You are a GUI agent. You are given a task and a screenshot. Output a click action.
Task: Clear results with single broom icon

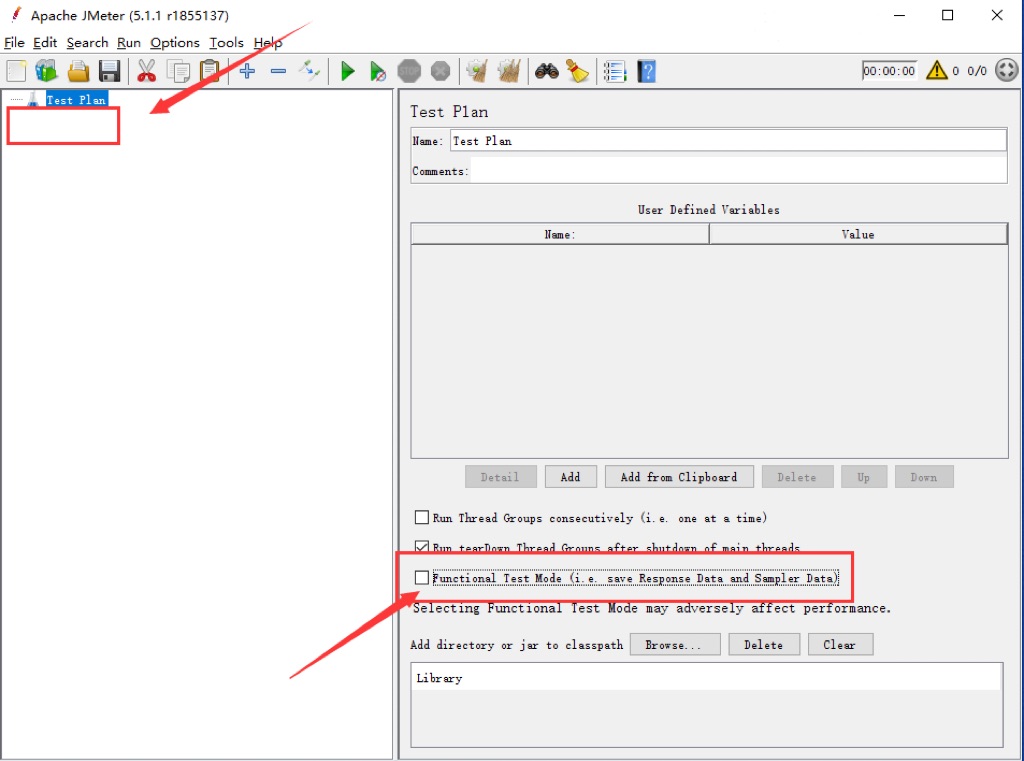coord(477,71)
